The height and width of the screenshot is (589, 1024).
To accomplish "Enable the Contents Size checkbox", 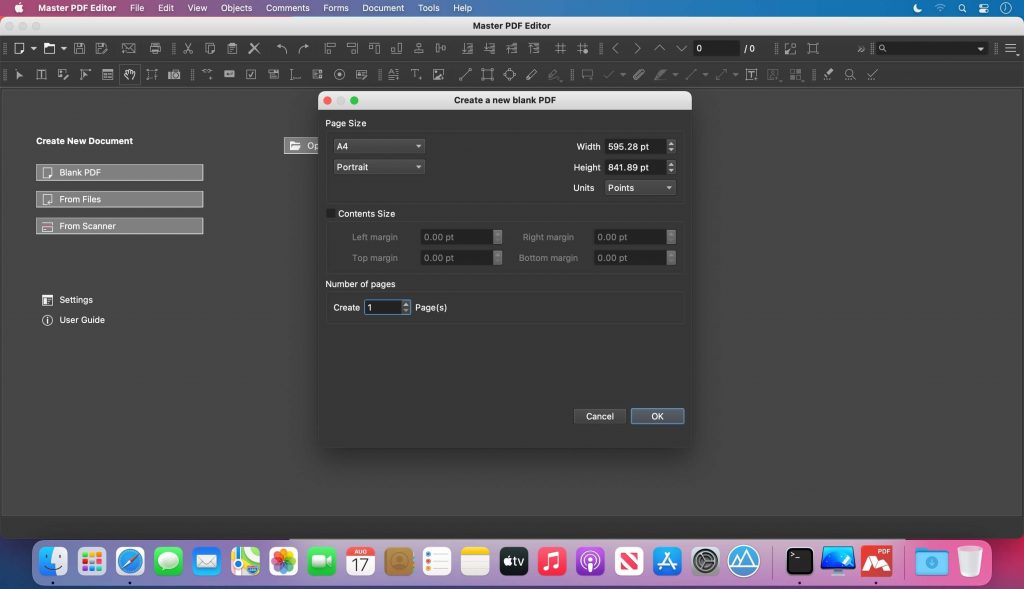I will [331, 213].
